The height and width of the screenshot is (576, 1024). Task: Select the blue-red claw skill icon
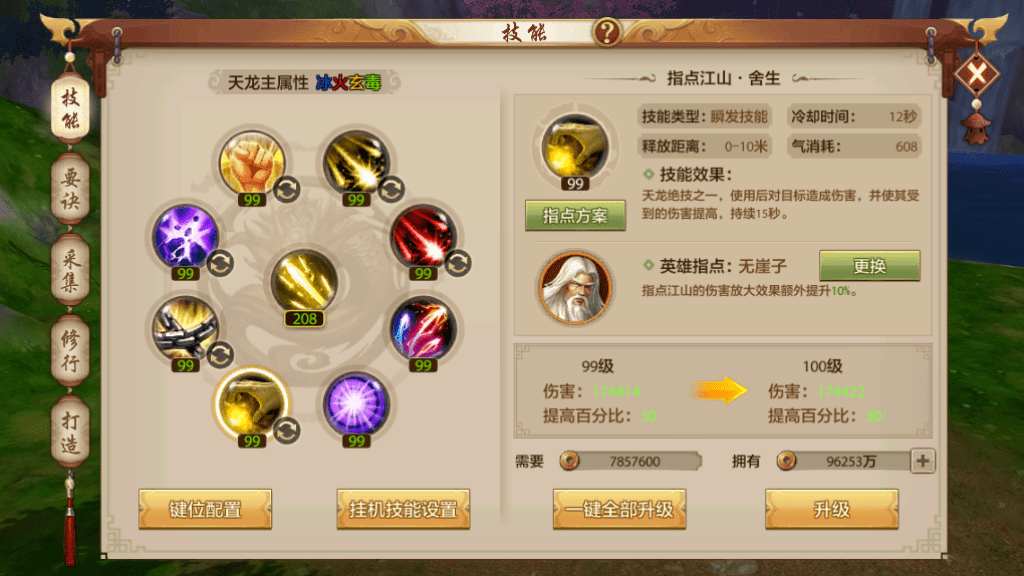point(423,328)
